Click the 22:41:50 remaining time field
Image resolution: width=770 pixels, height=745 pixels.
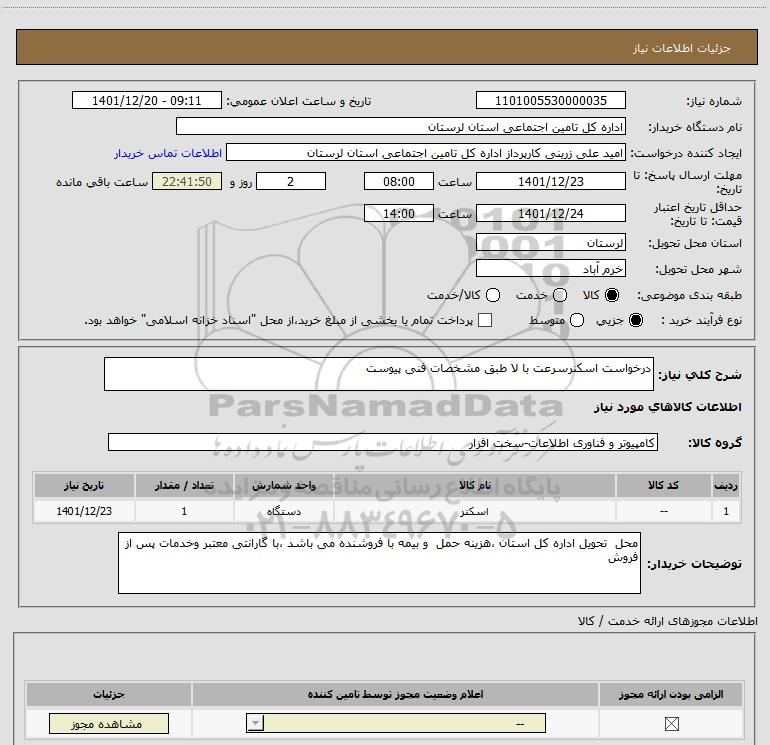187,181
